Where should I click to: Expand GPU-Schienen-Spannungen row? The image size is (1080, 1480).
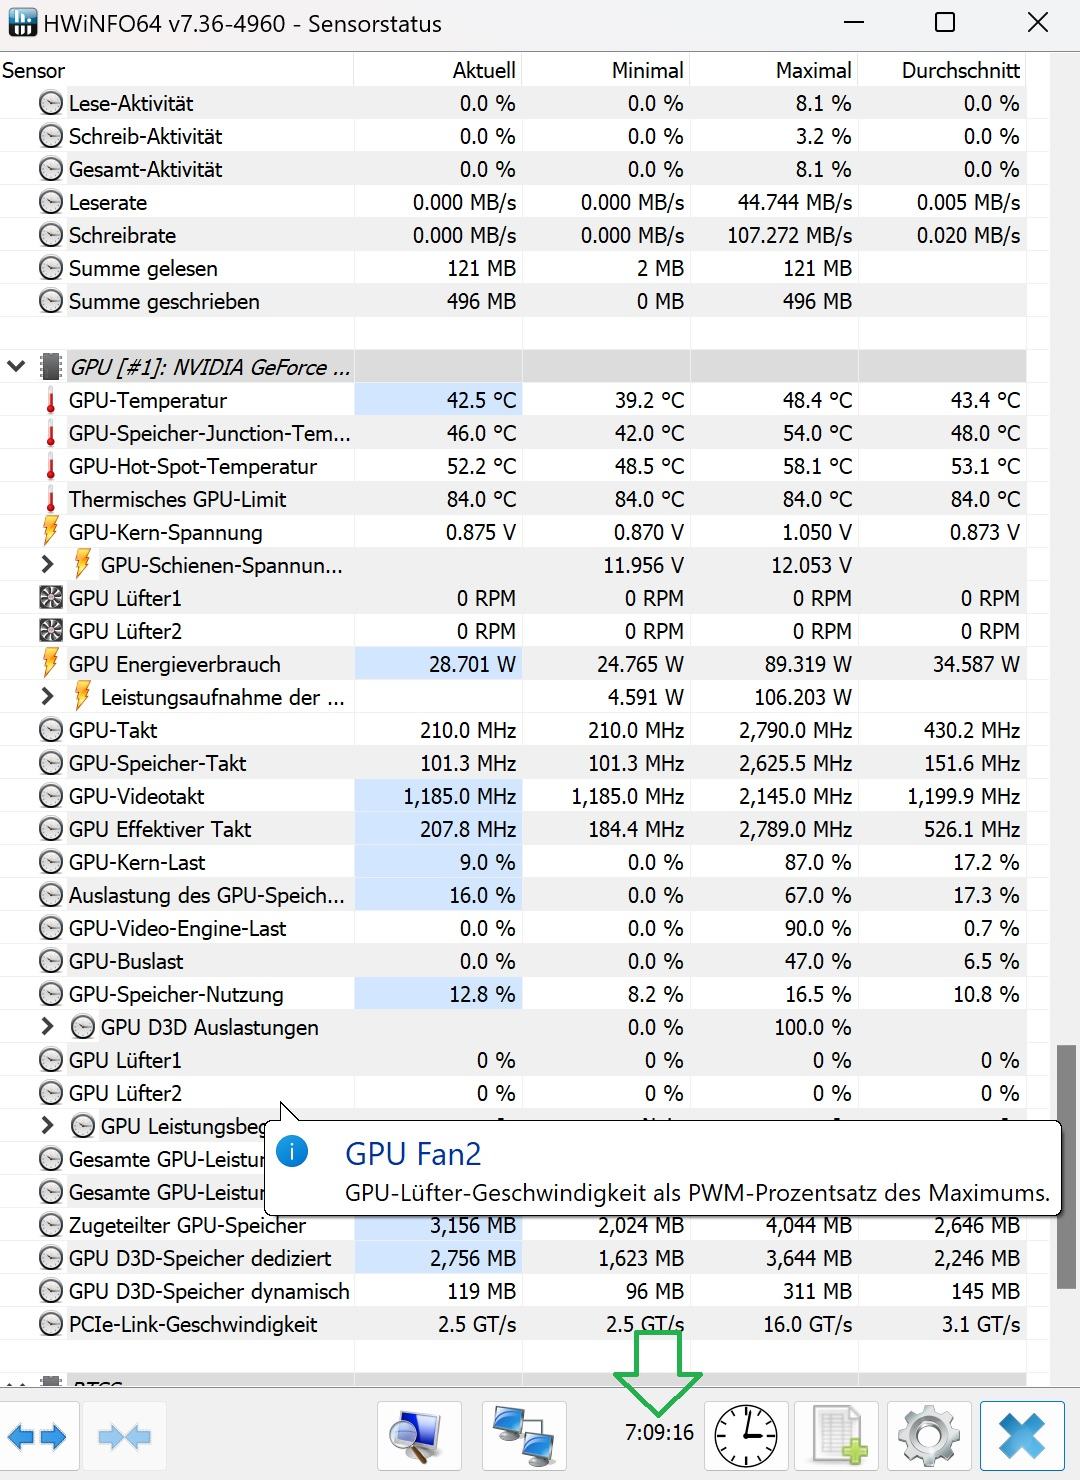point(47,565)
